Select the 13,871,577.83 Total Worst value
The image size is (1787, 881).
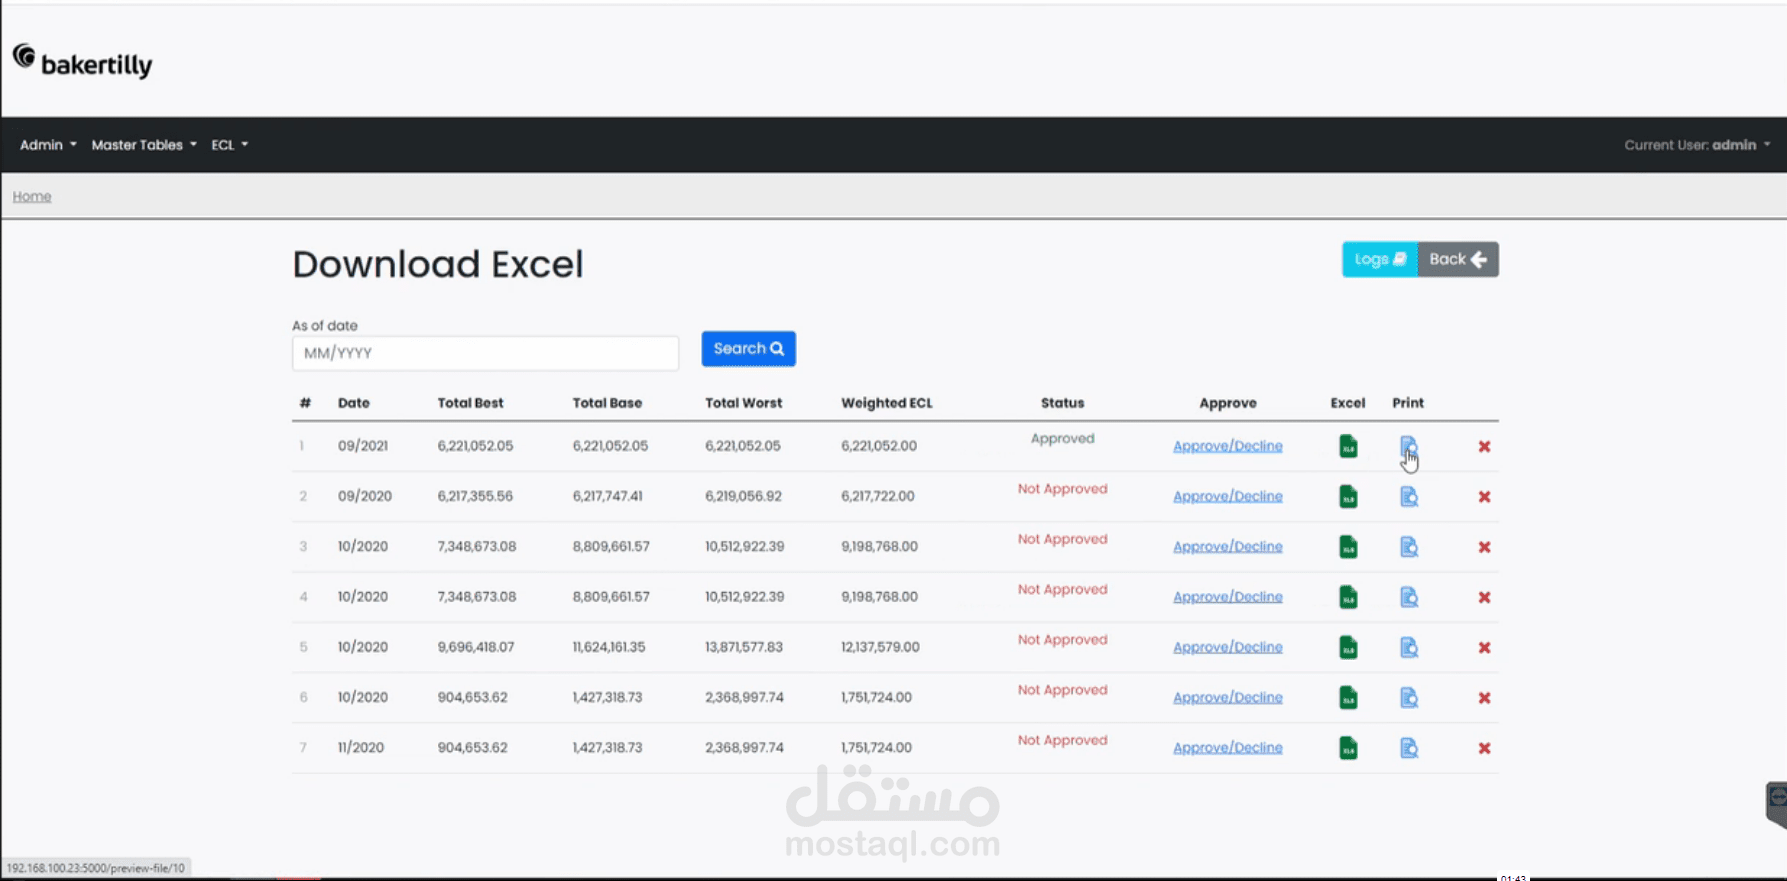point(743,647)
